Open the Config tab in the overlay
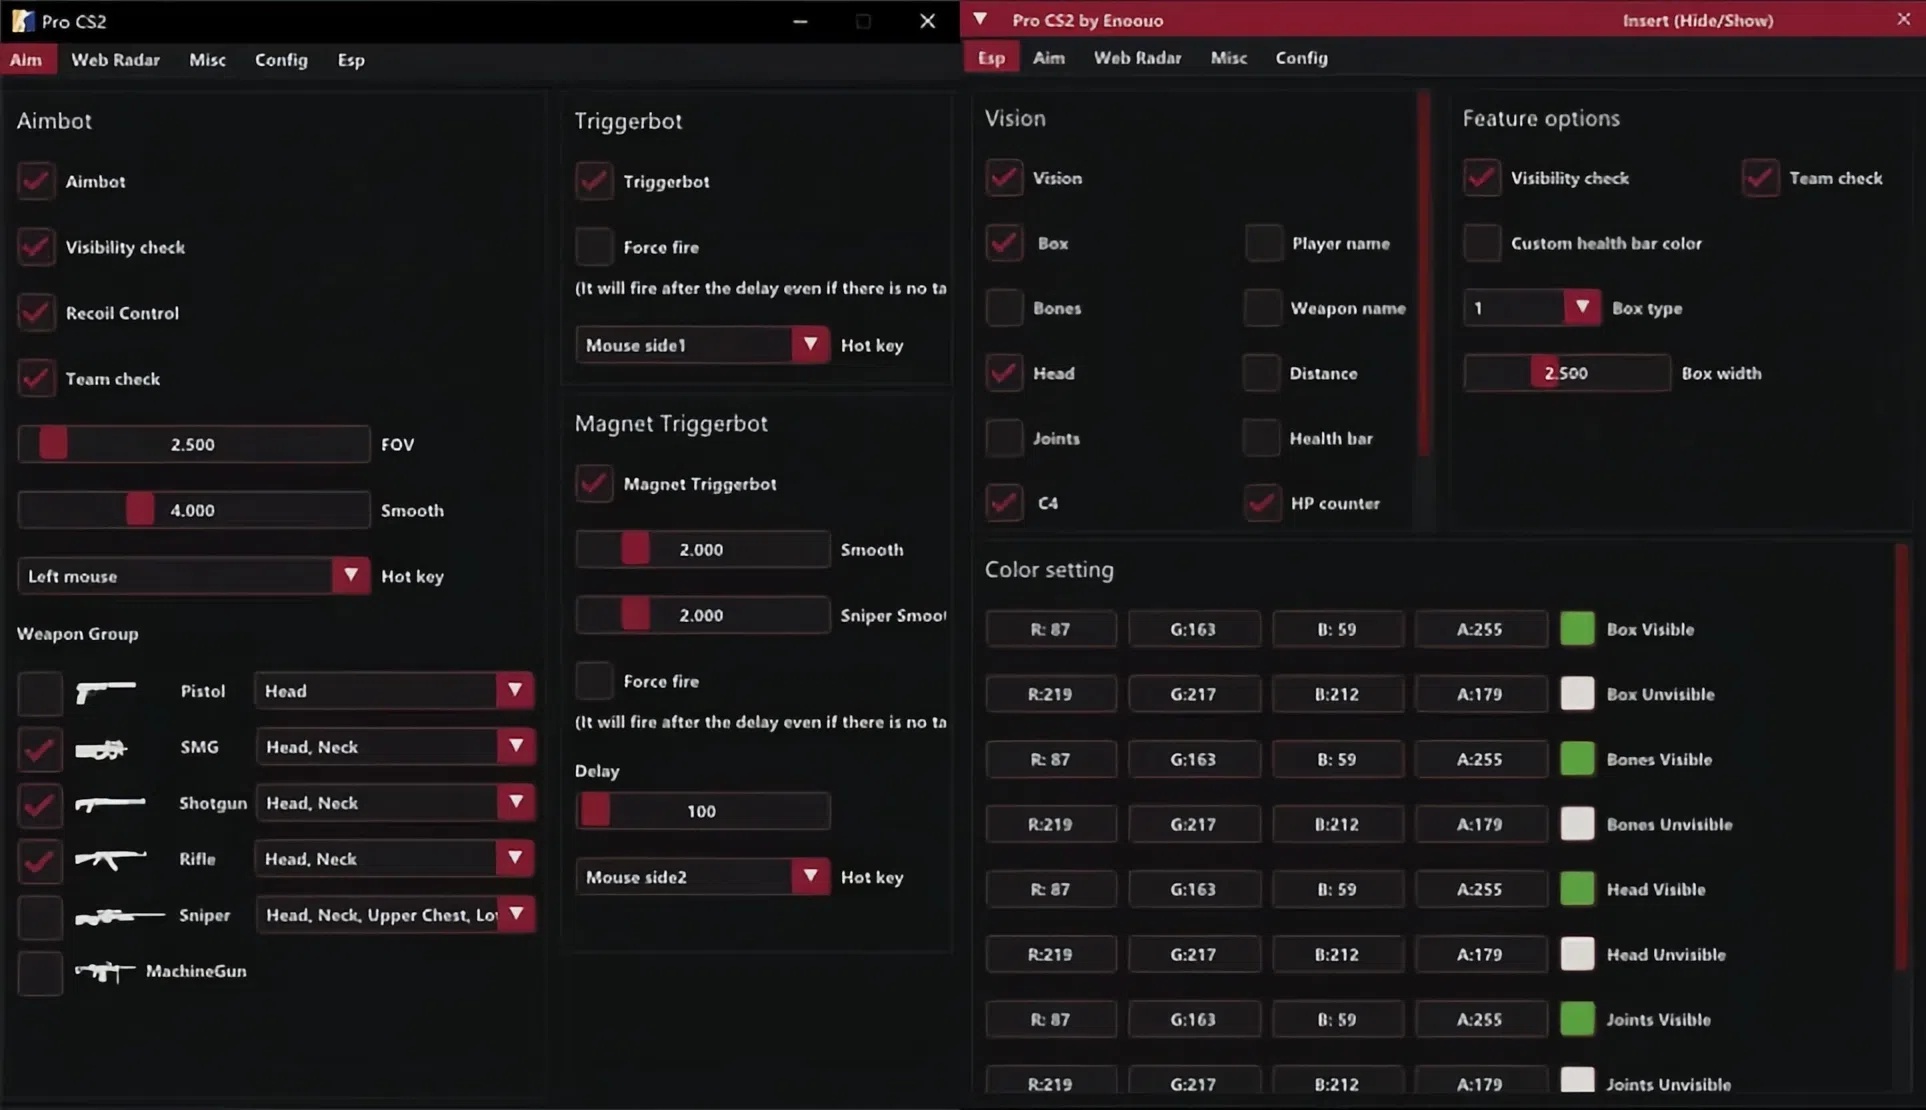Image resolution: width=1926 pixels, height=1110 pixels. point(1301,58)
